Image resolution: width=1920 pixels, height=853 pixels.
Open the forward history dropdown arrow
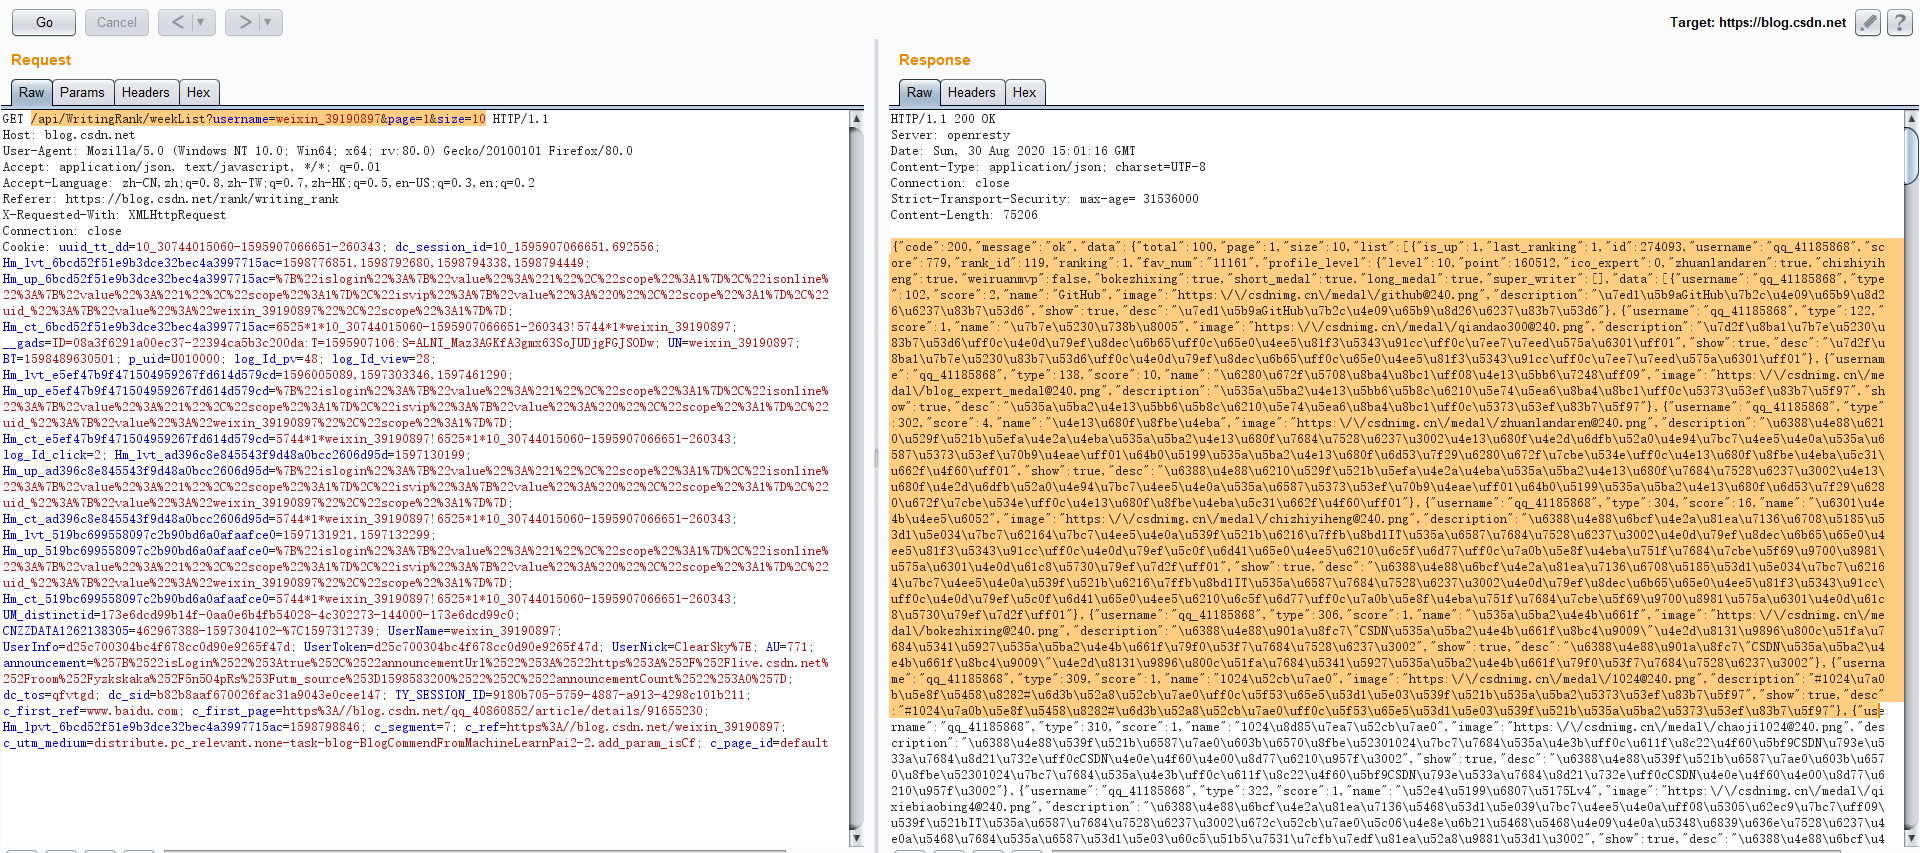click(x=268, y=22)
